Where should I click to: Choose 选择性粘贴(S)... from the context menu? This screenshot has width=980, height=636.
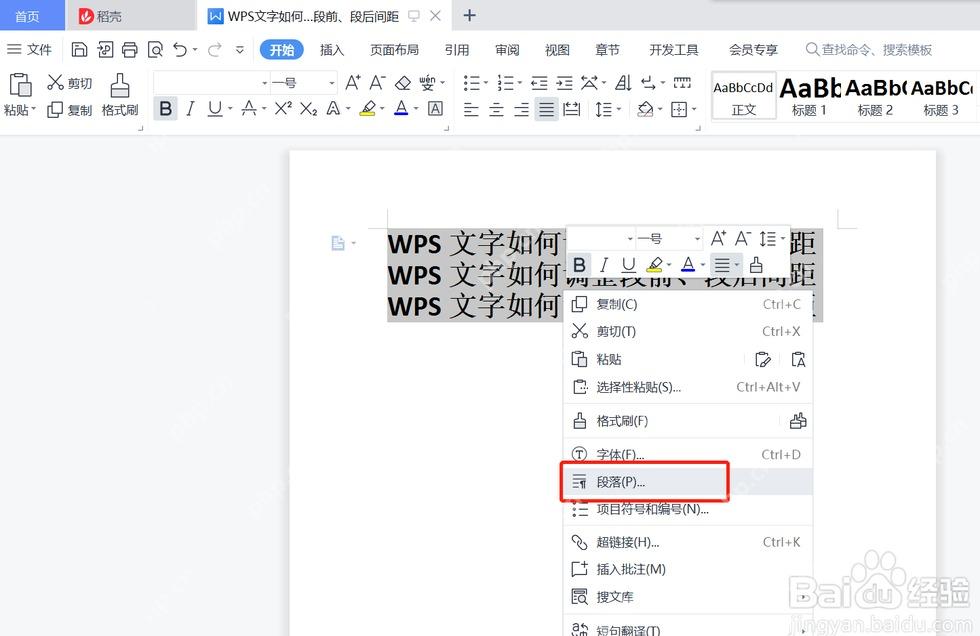click(688, 387)
